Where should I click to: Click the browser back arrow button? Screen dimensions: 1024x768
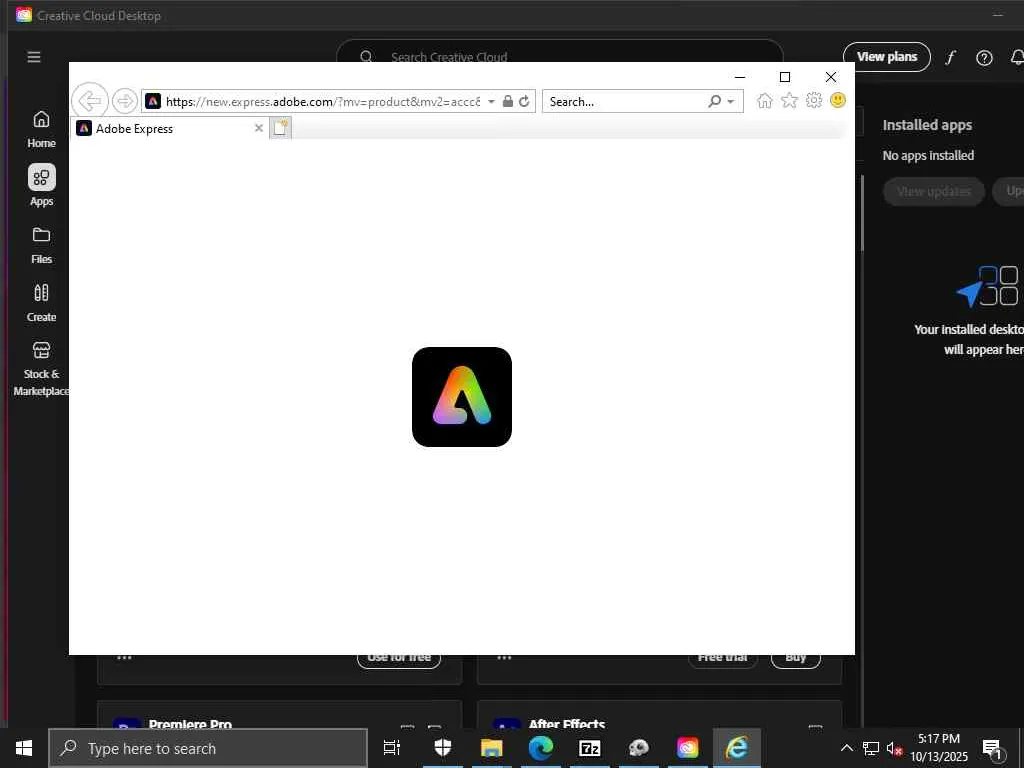pyautogui.click(x=90, y=101)
